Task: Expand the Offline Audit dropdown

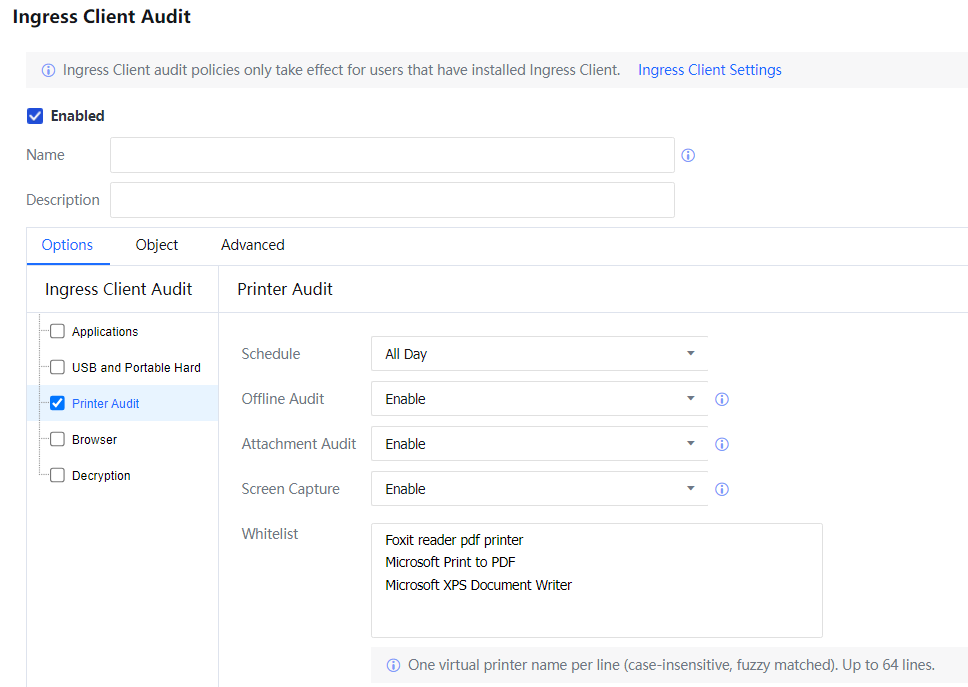Action: (538, 399)
